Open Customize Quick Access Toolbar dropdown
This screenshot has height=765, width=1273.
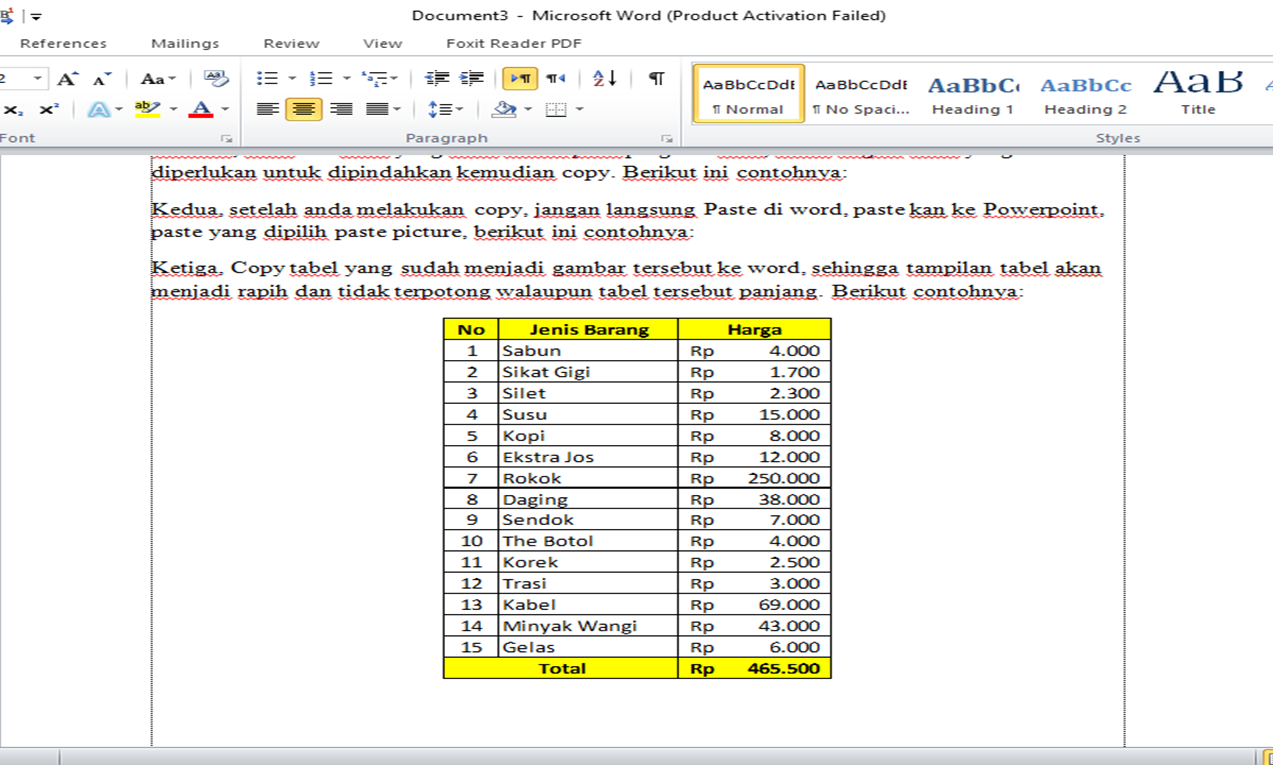click(36, 16)
